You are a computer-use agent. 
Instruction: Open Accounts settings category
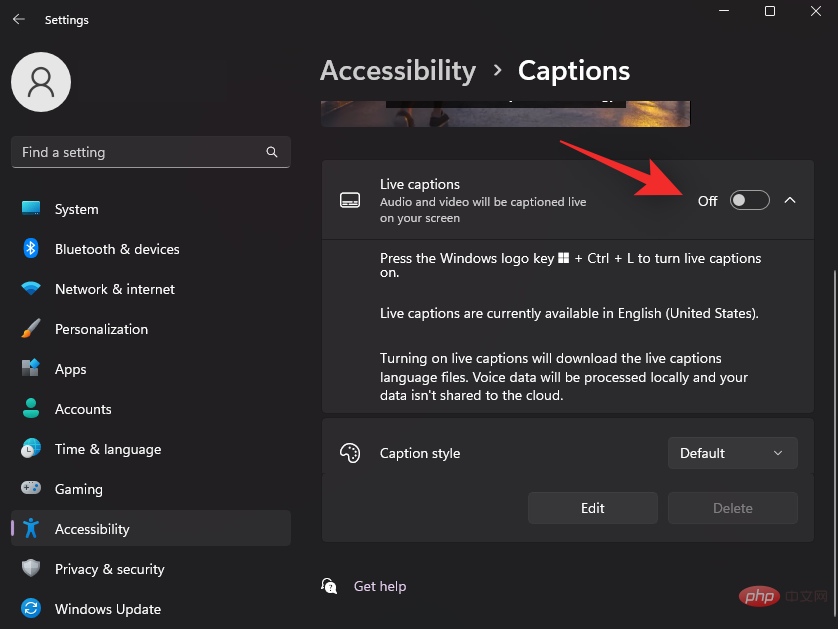(151, 409)
